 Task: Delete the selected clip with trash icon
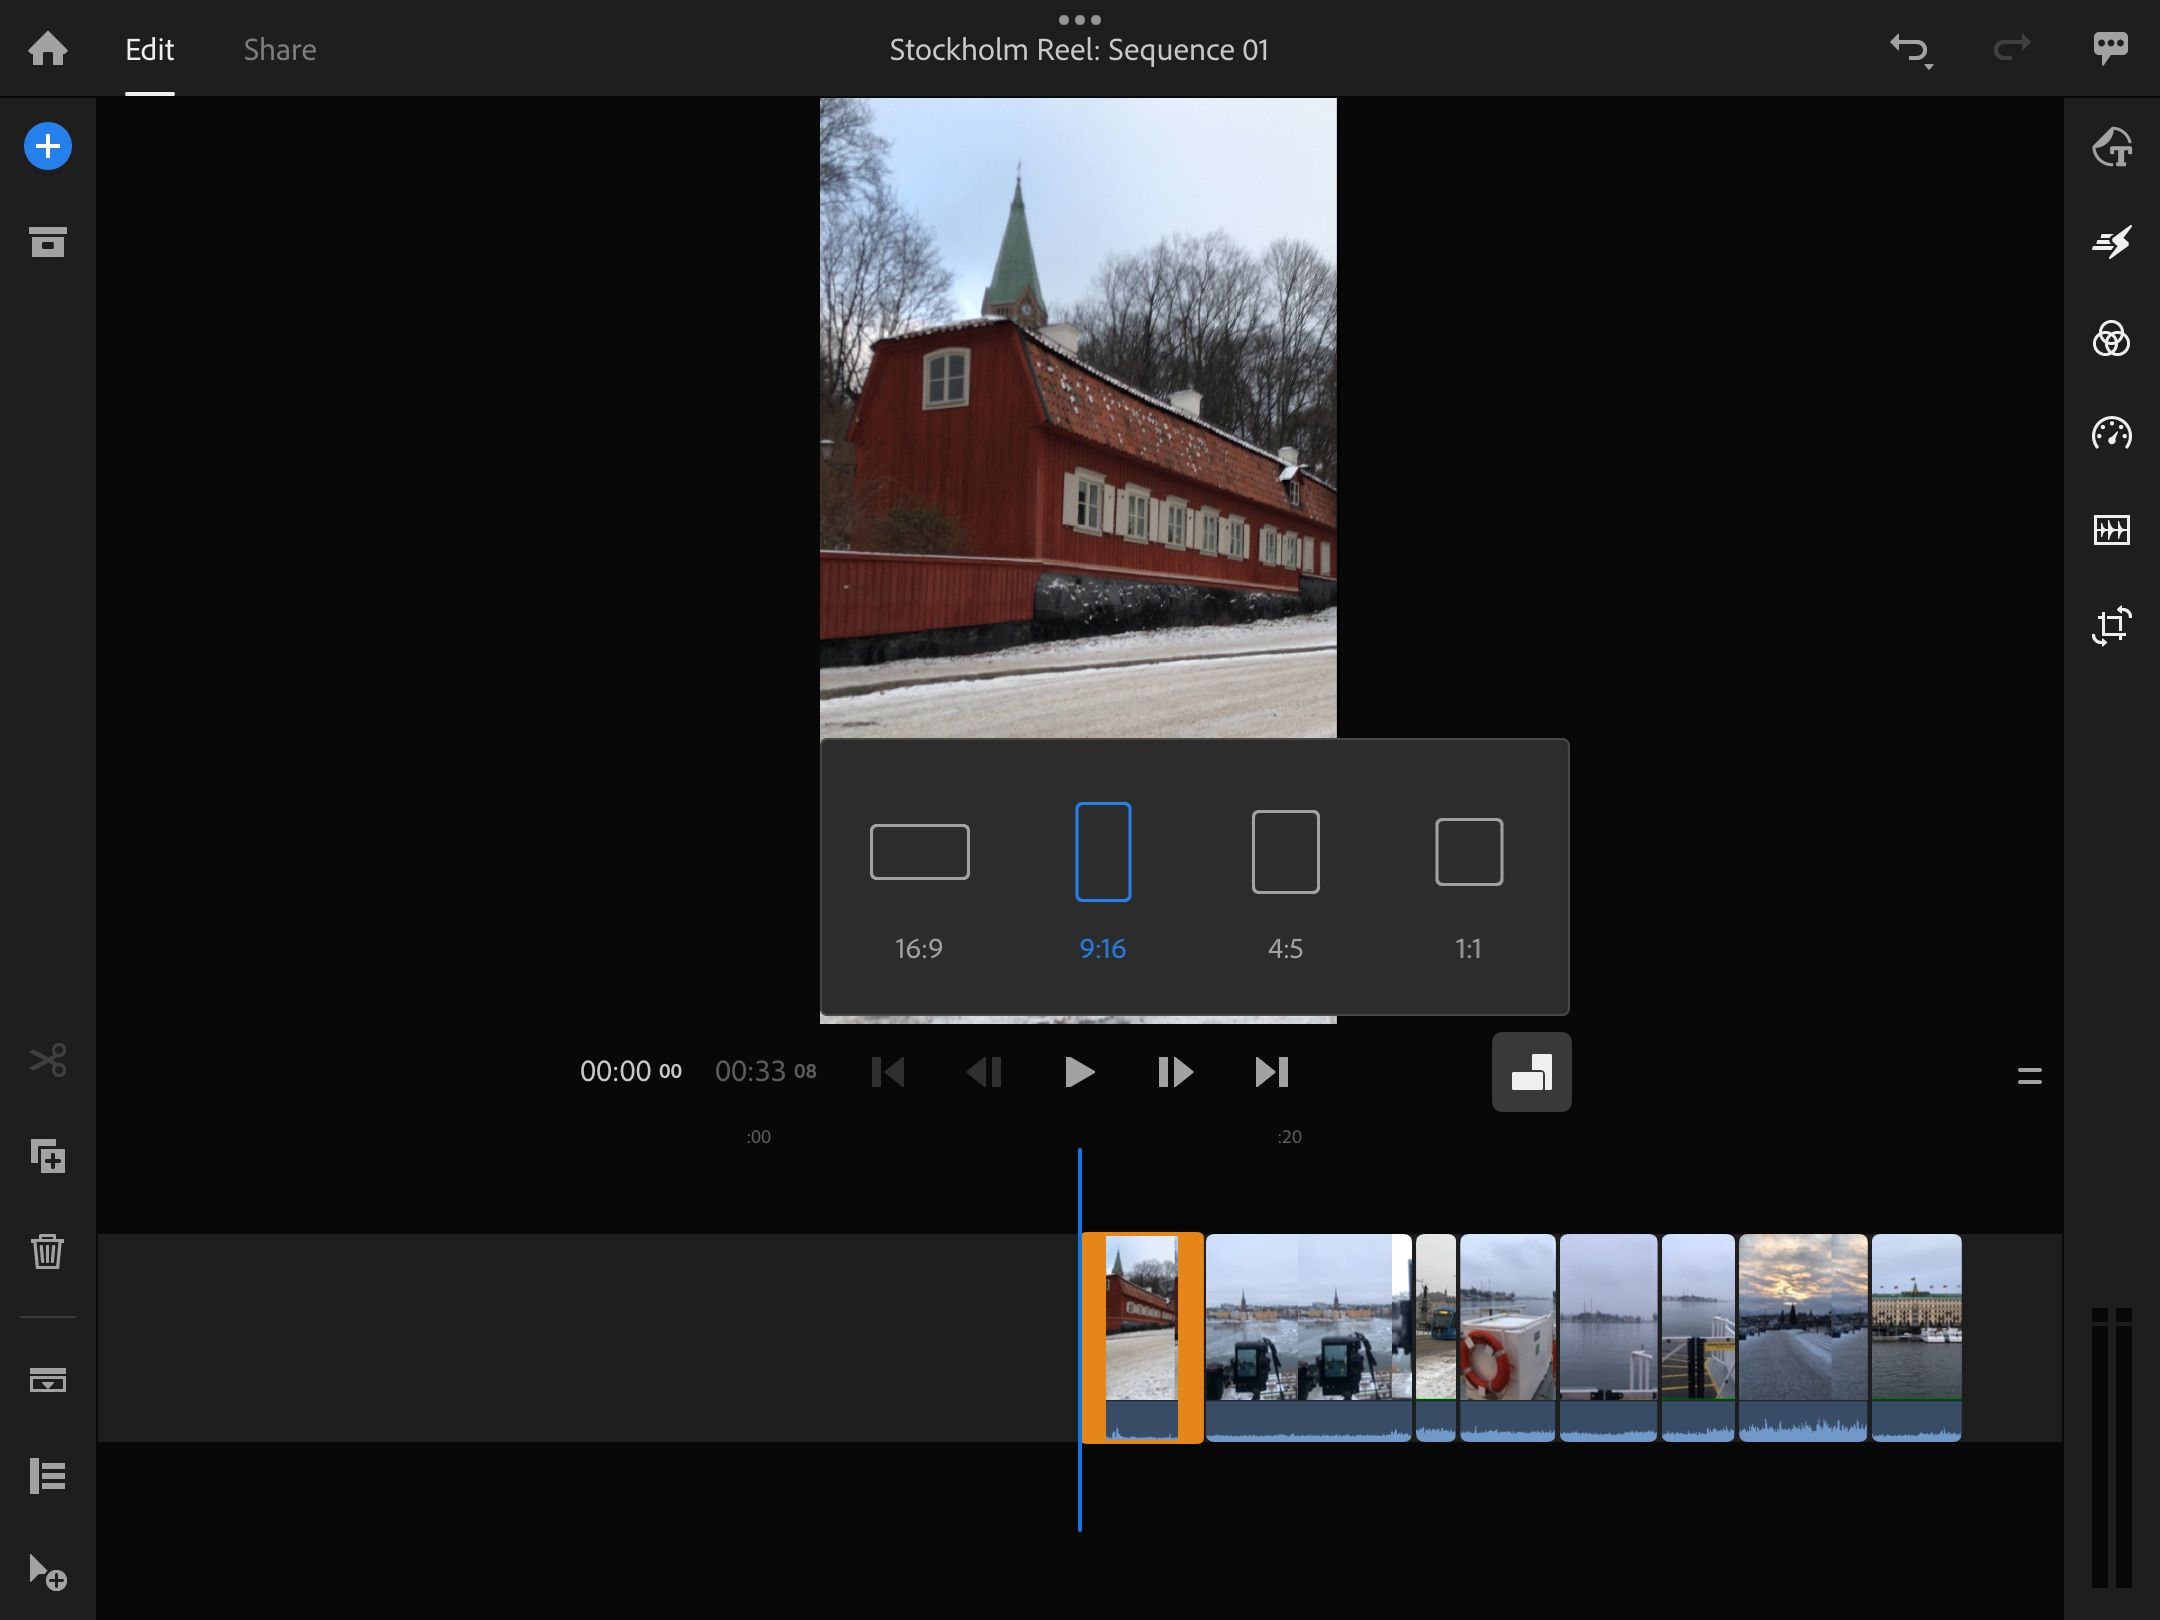(x=47, y=1251)
